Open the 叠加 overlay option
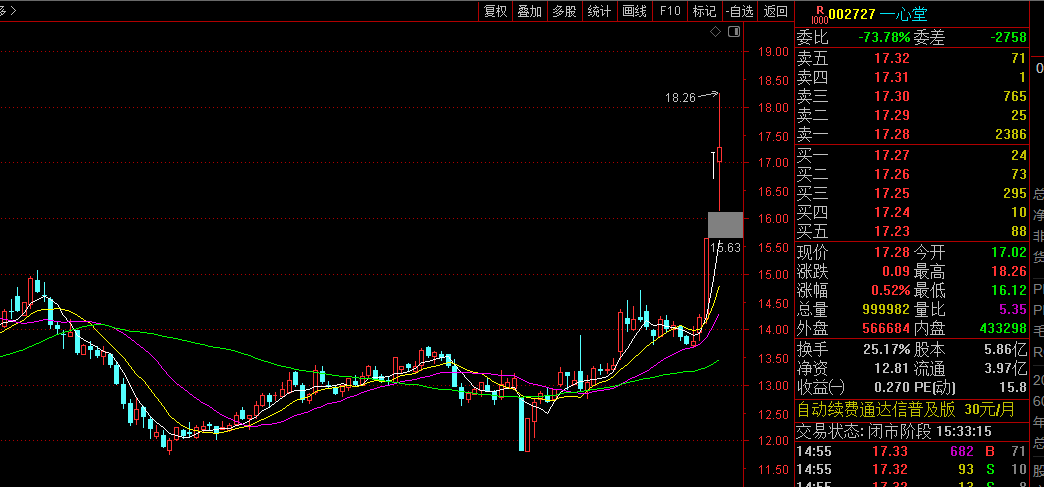This screenshot has height=487, width=1044. pyautogui.click(x=529, y=11)
